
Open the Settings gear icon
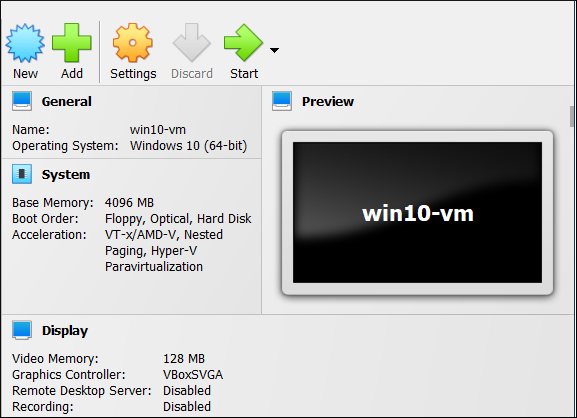pyautogui.click(x=132, y=43)
